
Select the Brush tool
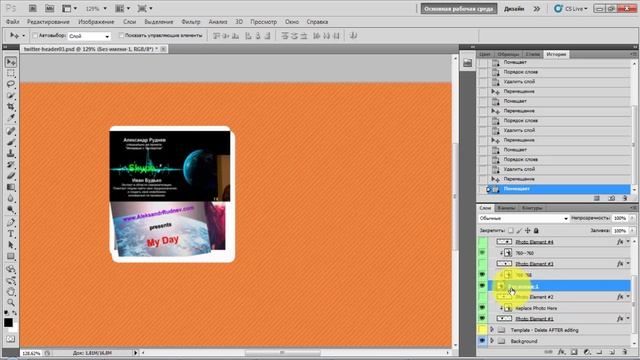click(x=11, y=142)
